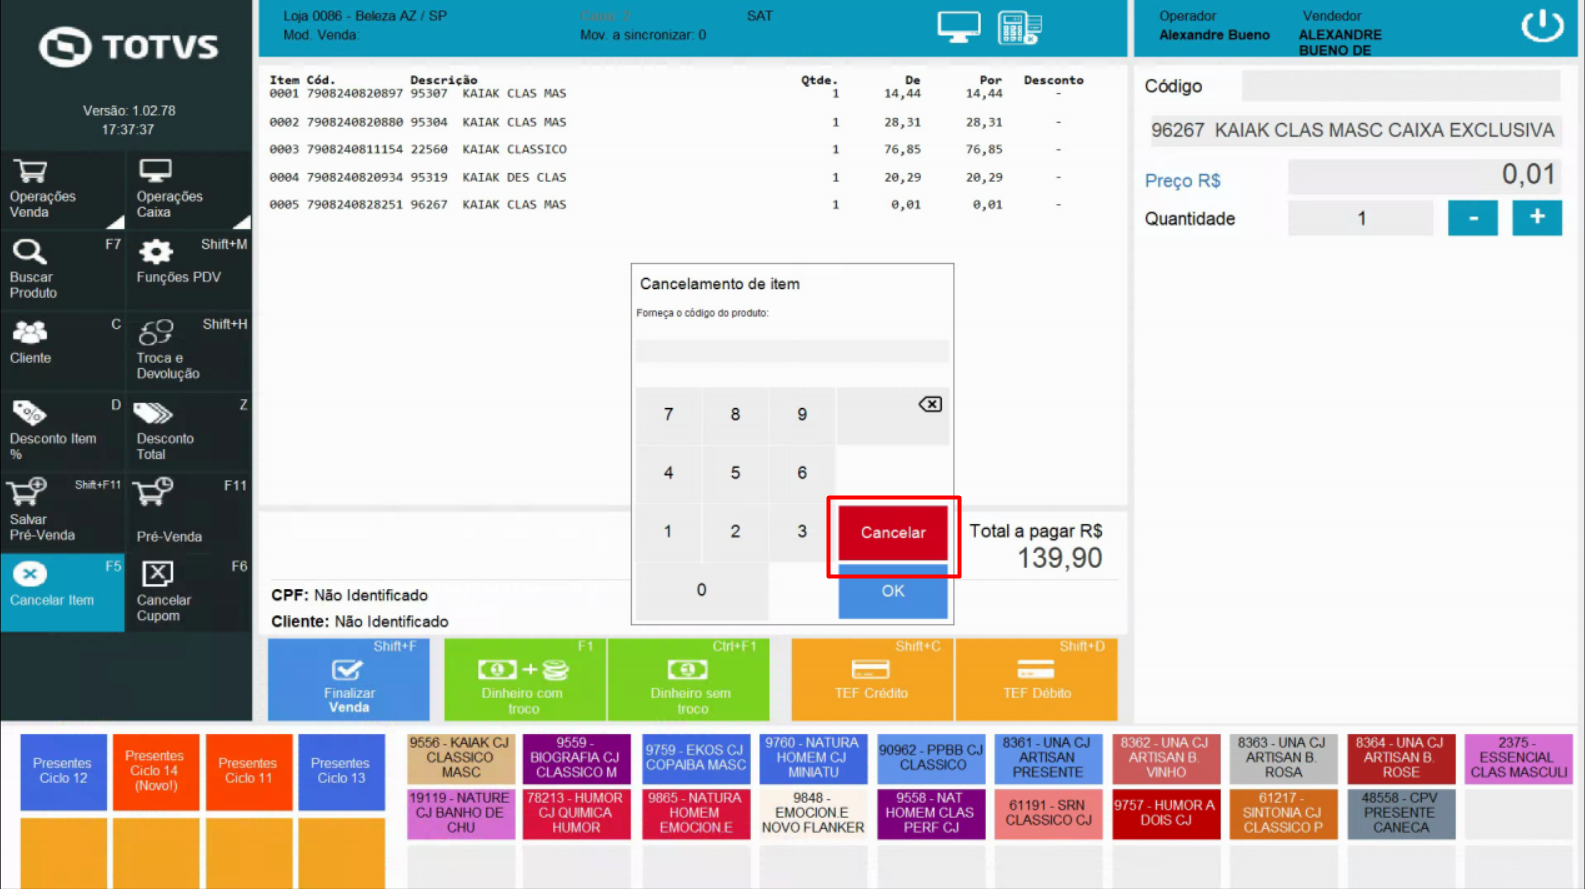
Task: Click the Quantidade value field
Action: point(1361,218)
